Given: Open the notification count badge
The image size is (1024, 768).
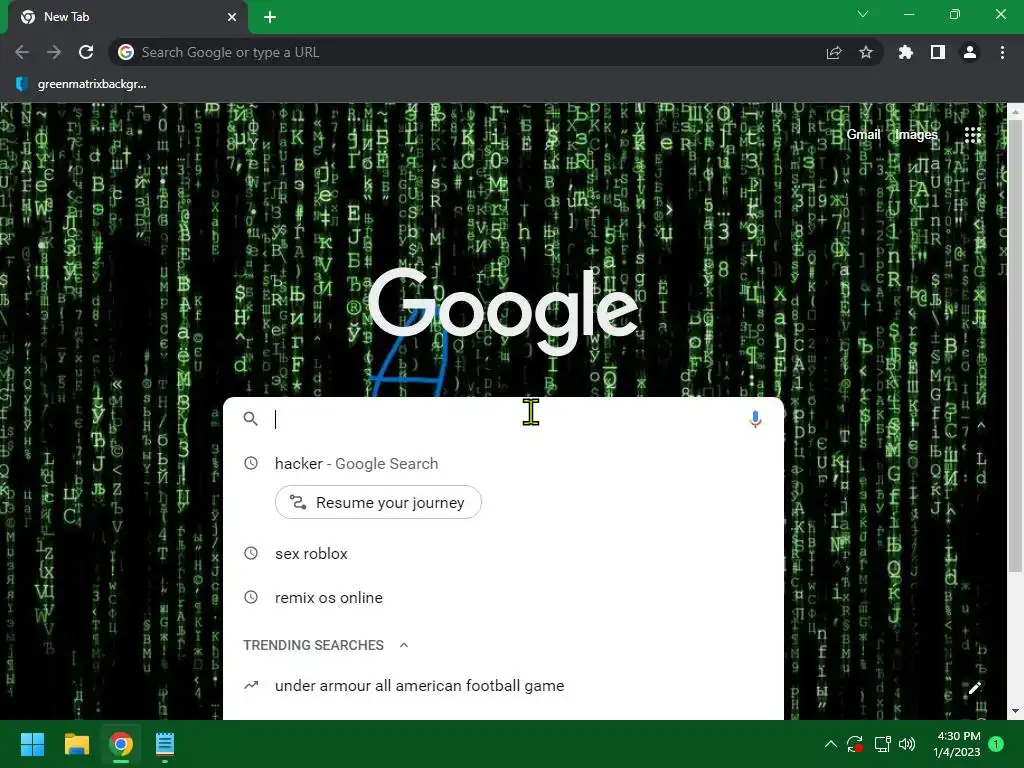Looking at the screenshot, I should 996,744.
